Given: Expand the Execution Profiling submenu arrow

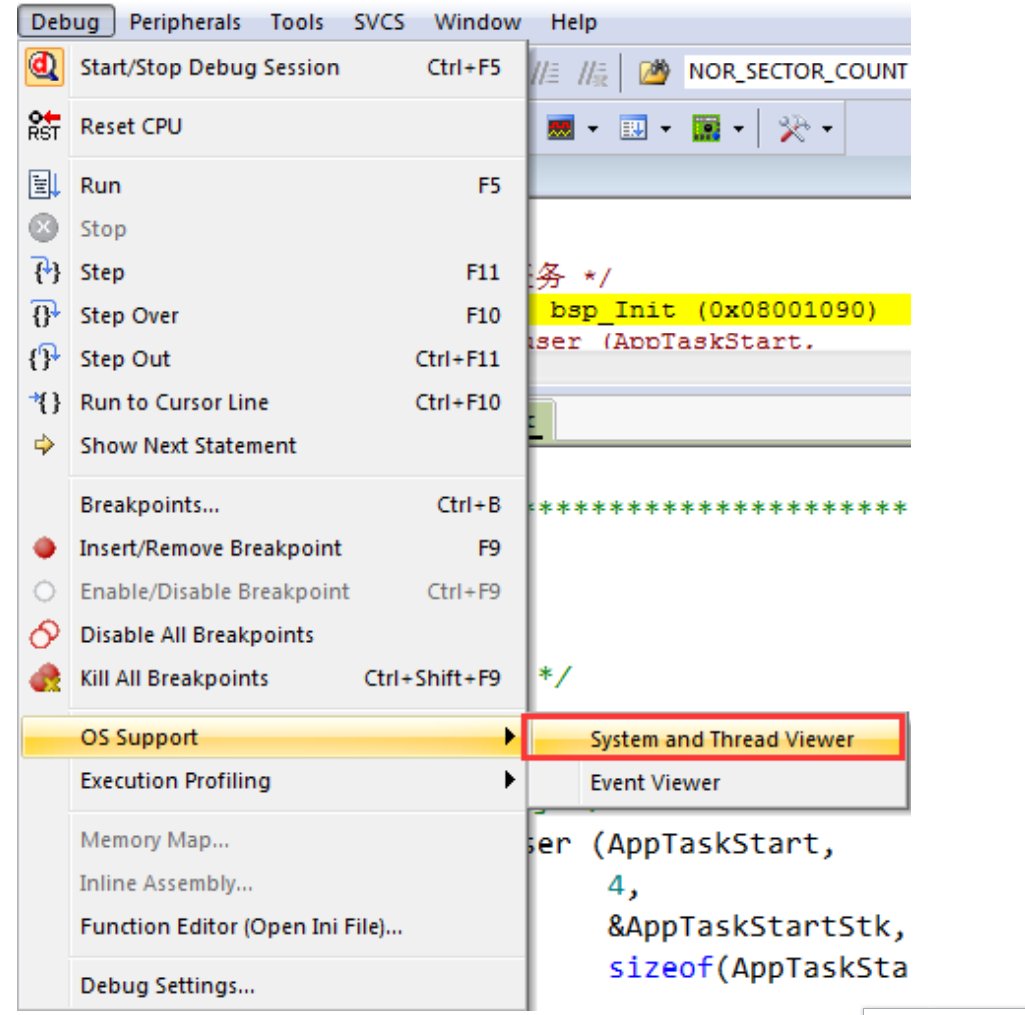Looking at the screenshot, I should point(510,780).
